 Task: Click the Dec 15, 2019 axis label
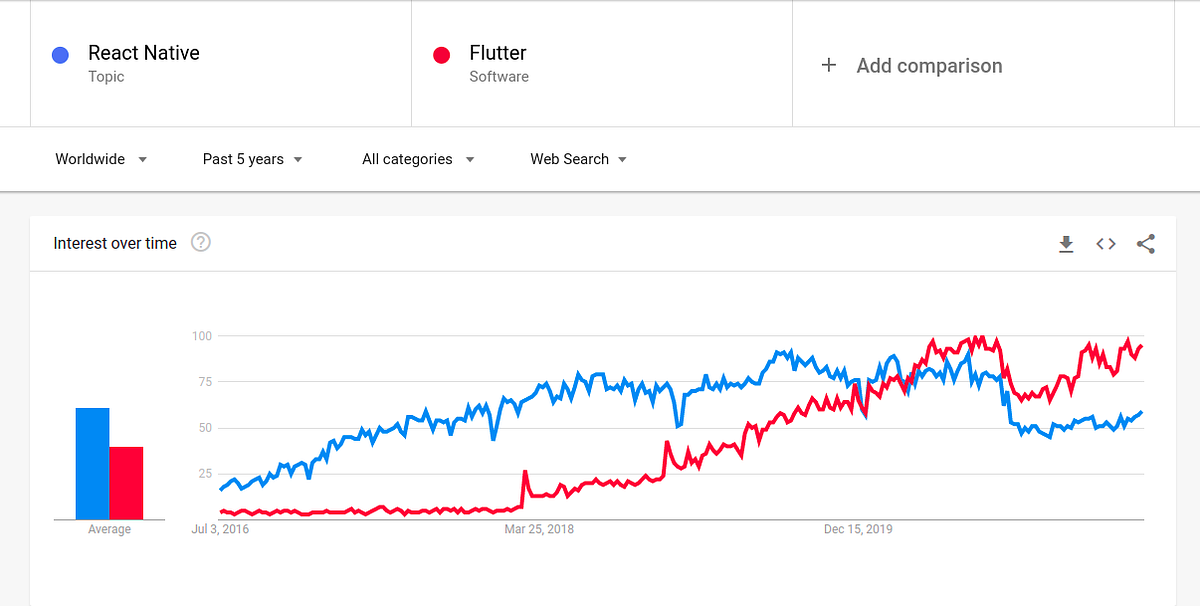[x=858, y=529]
